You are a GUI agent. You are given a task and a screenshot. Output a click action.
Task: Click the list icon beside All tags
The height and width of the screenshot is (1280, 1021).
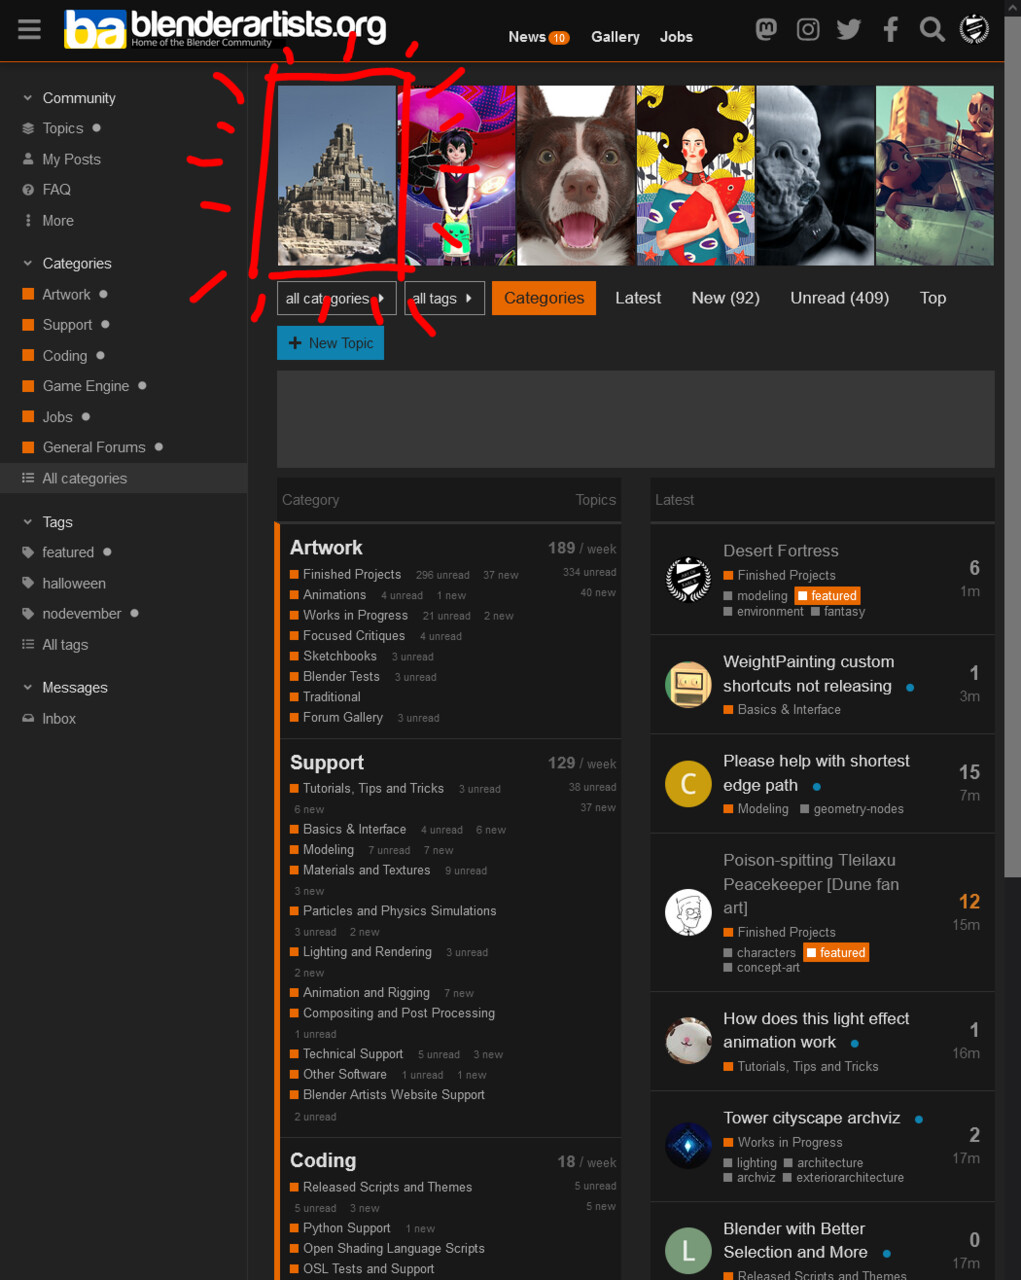pos(28,644)
